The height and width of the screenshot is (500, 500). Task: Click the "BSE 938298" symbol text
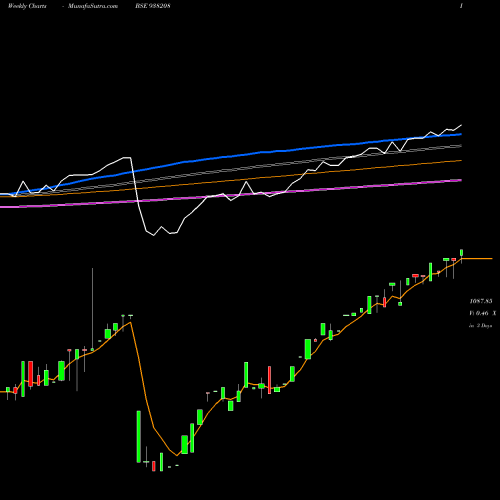(153, 6)
